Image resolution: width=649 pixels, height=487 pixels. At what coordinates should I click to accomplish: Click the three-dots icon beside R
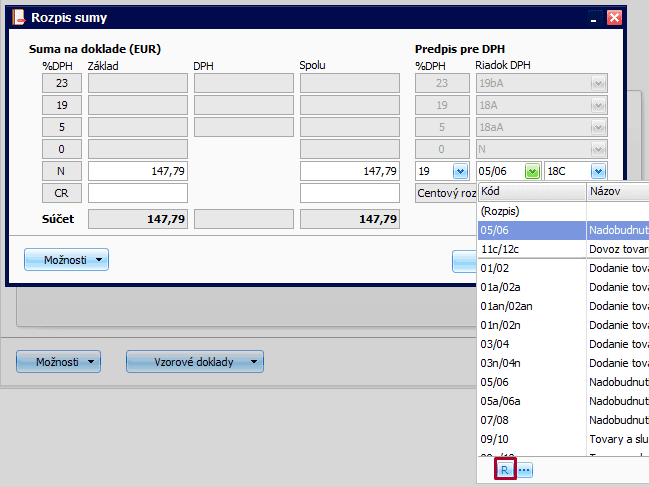click(525, 469)
